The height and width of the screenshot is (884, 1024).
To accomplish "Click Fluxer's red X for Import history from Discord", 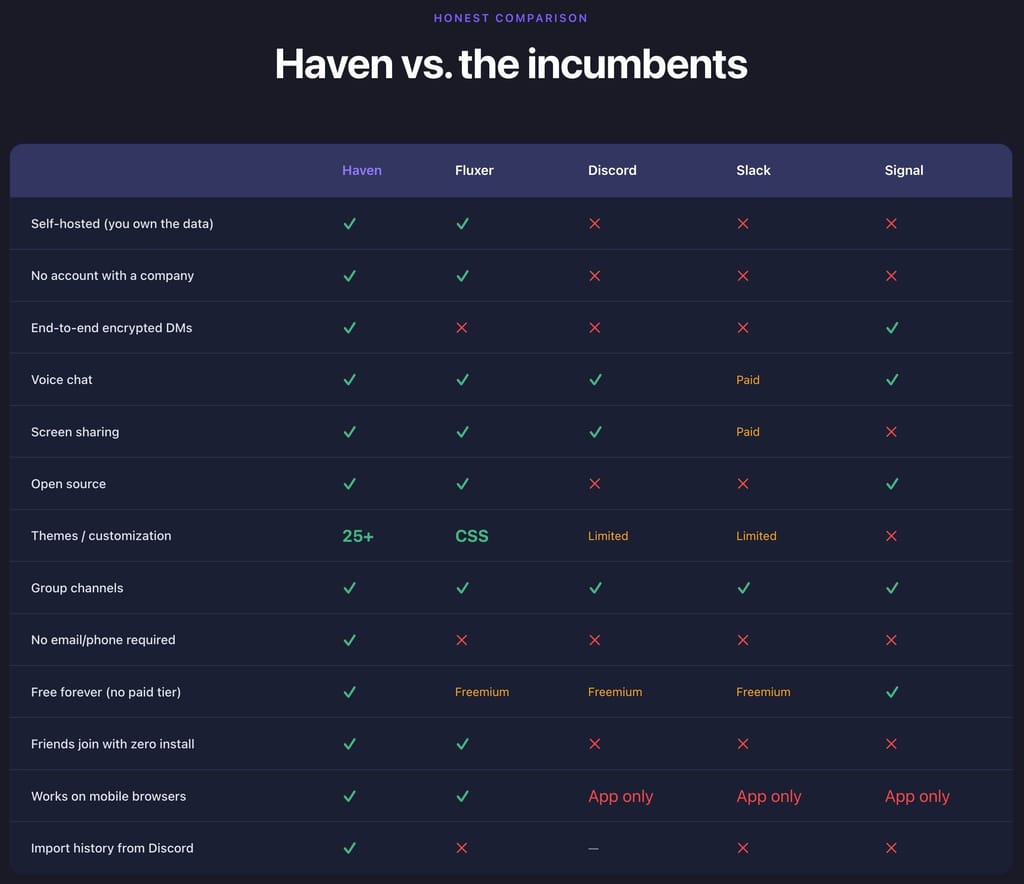I will click(462, 847).
